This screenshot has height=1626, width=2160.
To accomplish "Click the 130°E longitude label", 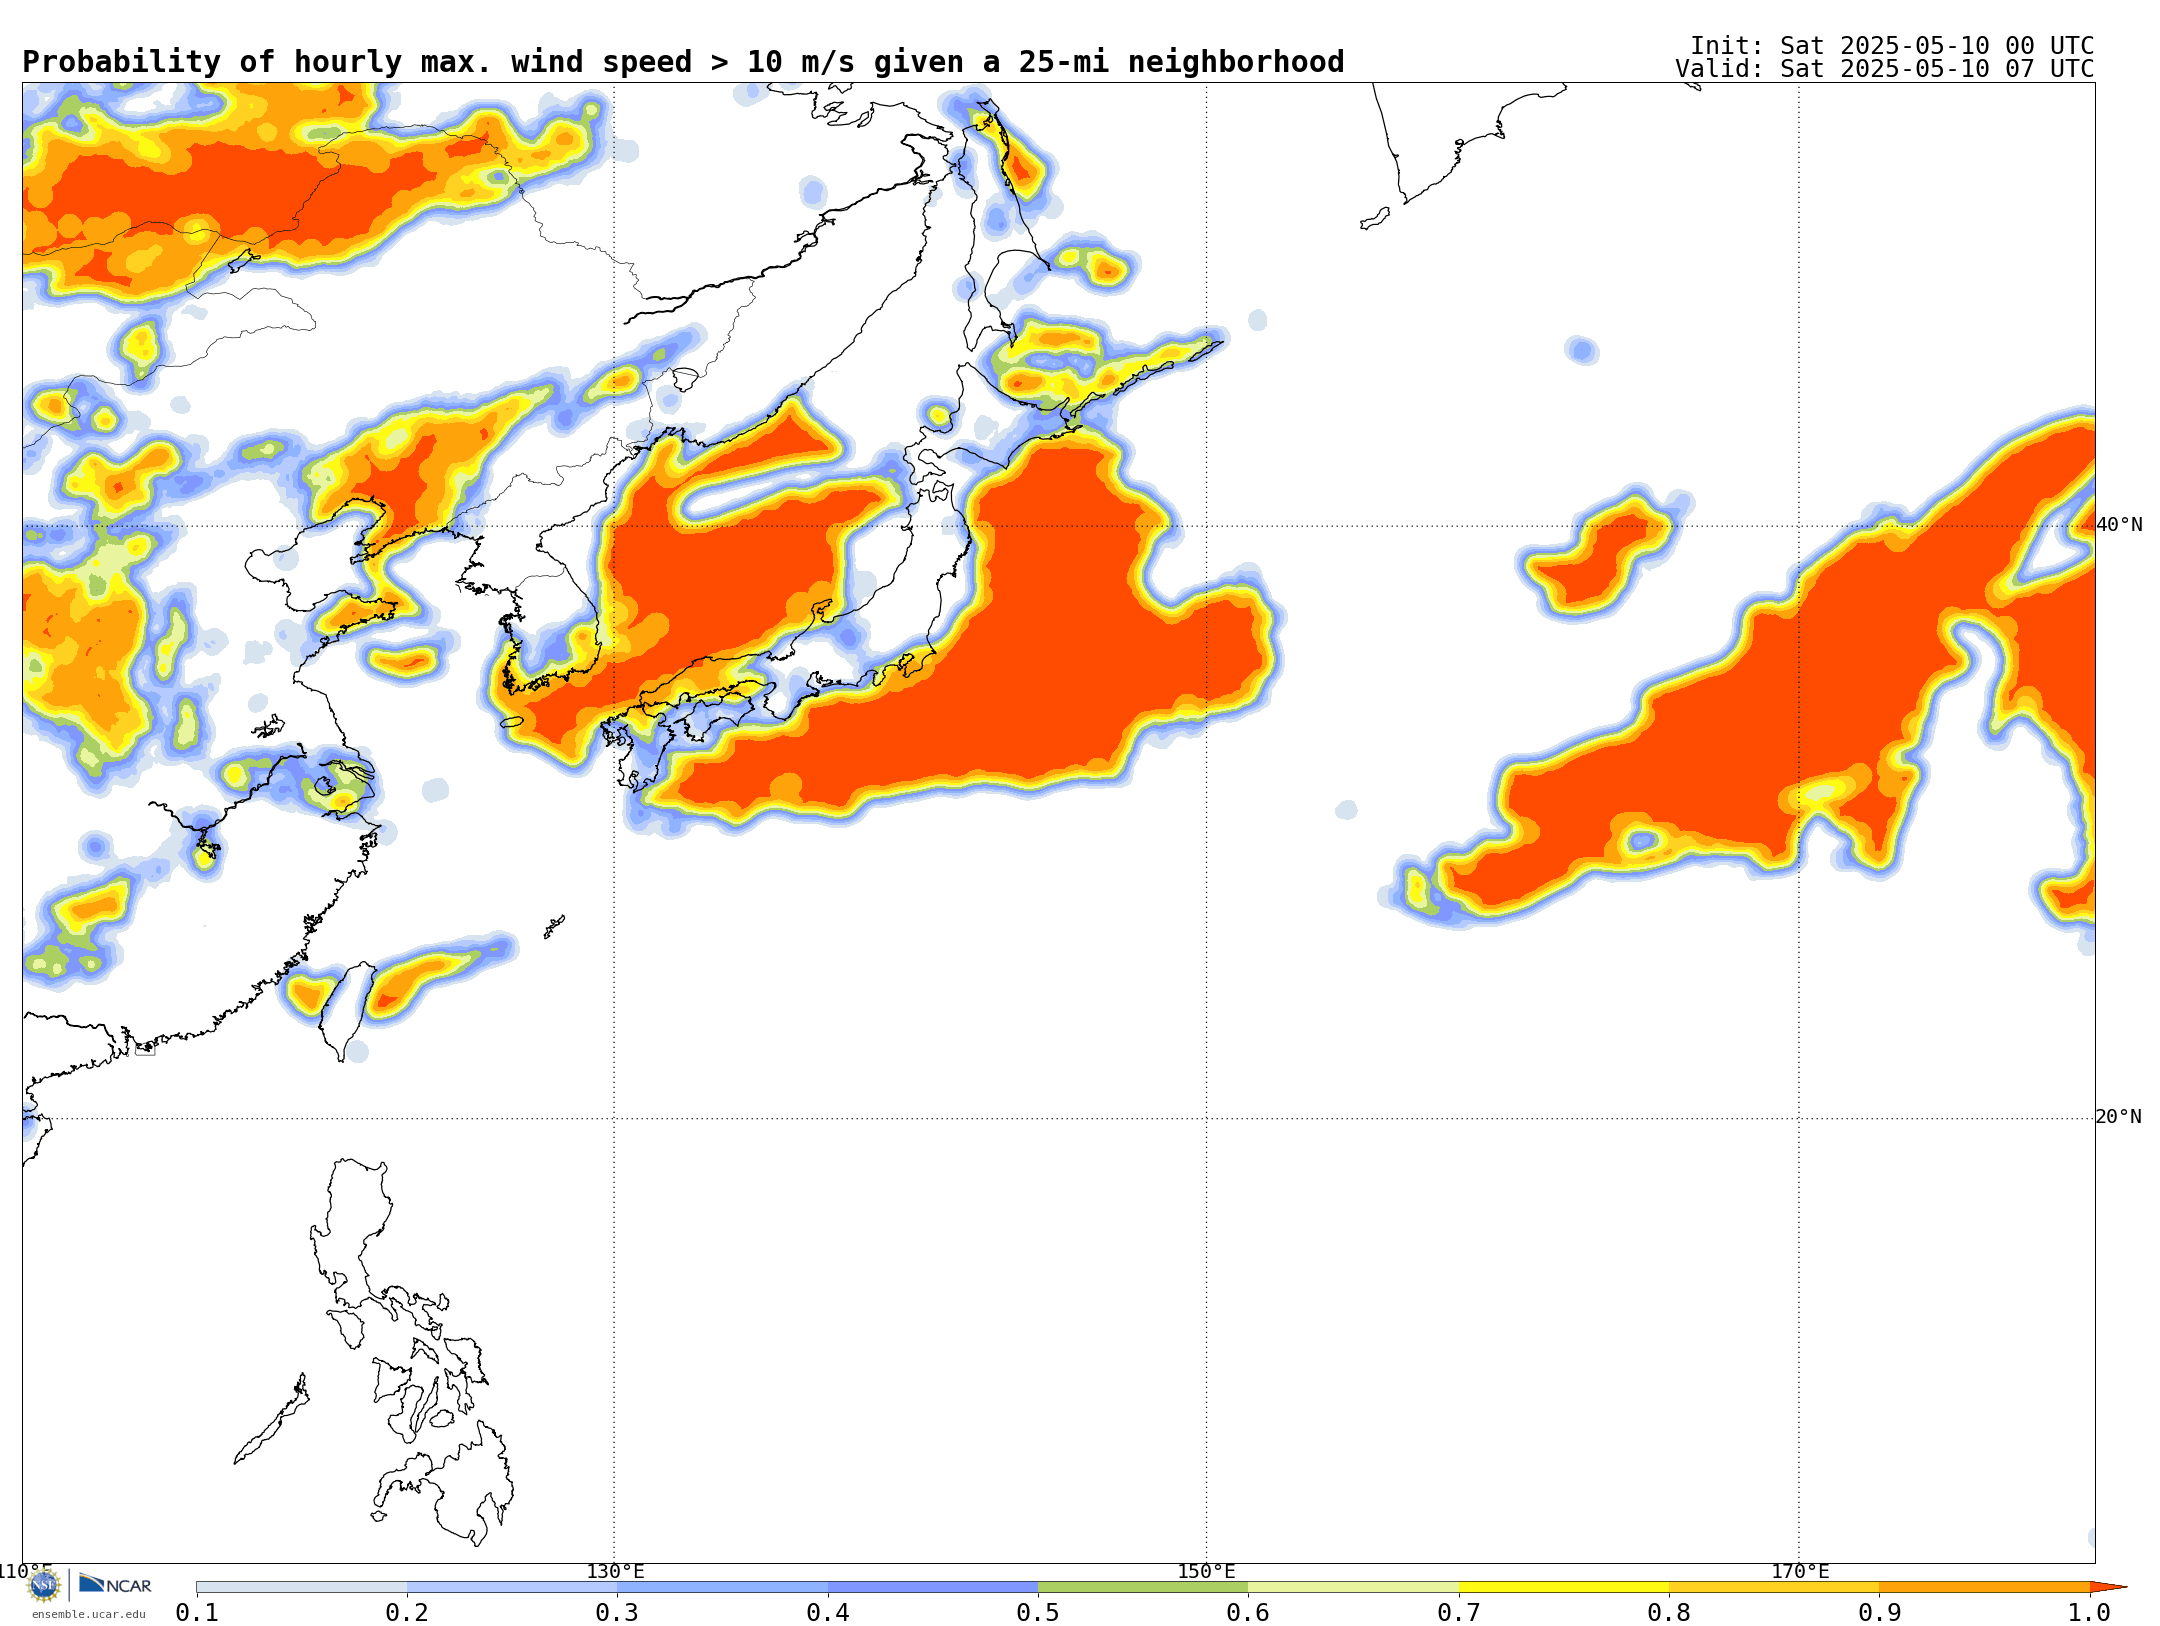I will click(615, 1571).
